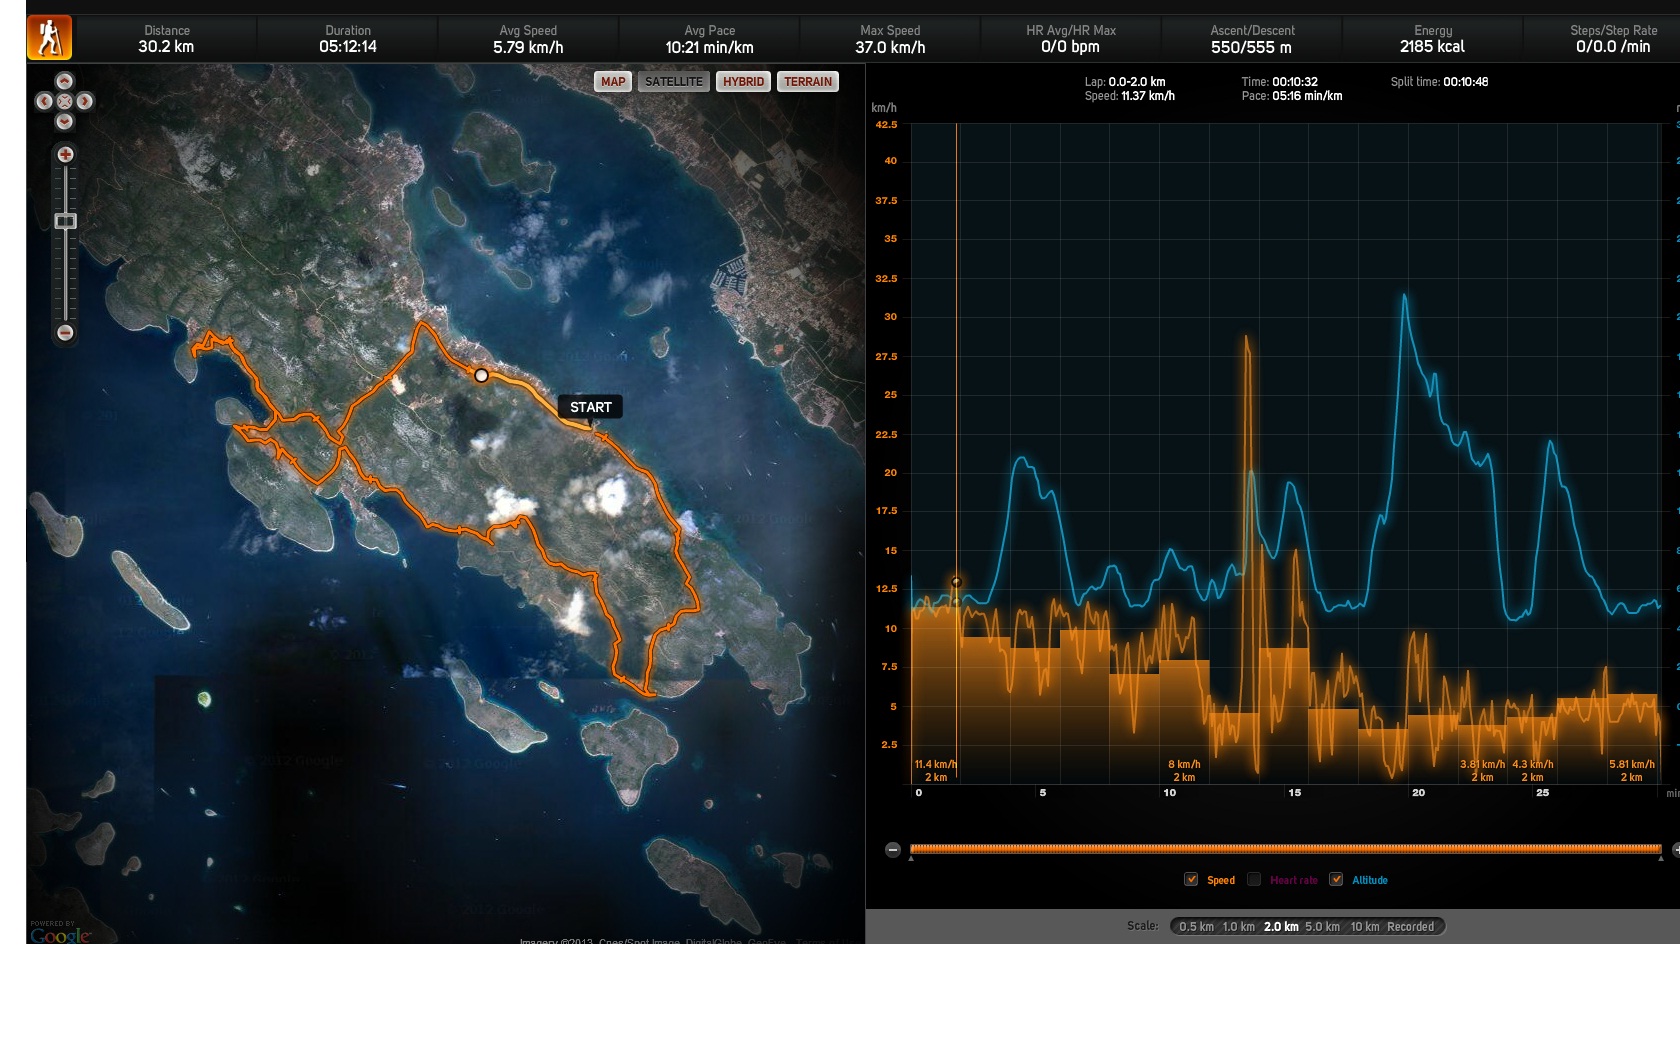1680x1050 pixels.
Task: Click Energy 2185 kcal value
Action: (1432, 47)
